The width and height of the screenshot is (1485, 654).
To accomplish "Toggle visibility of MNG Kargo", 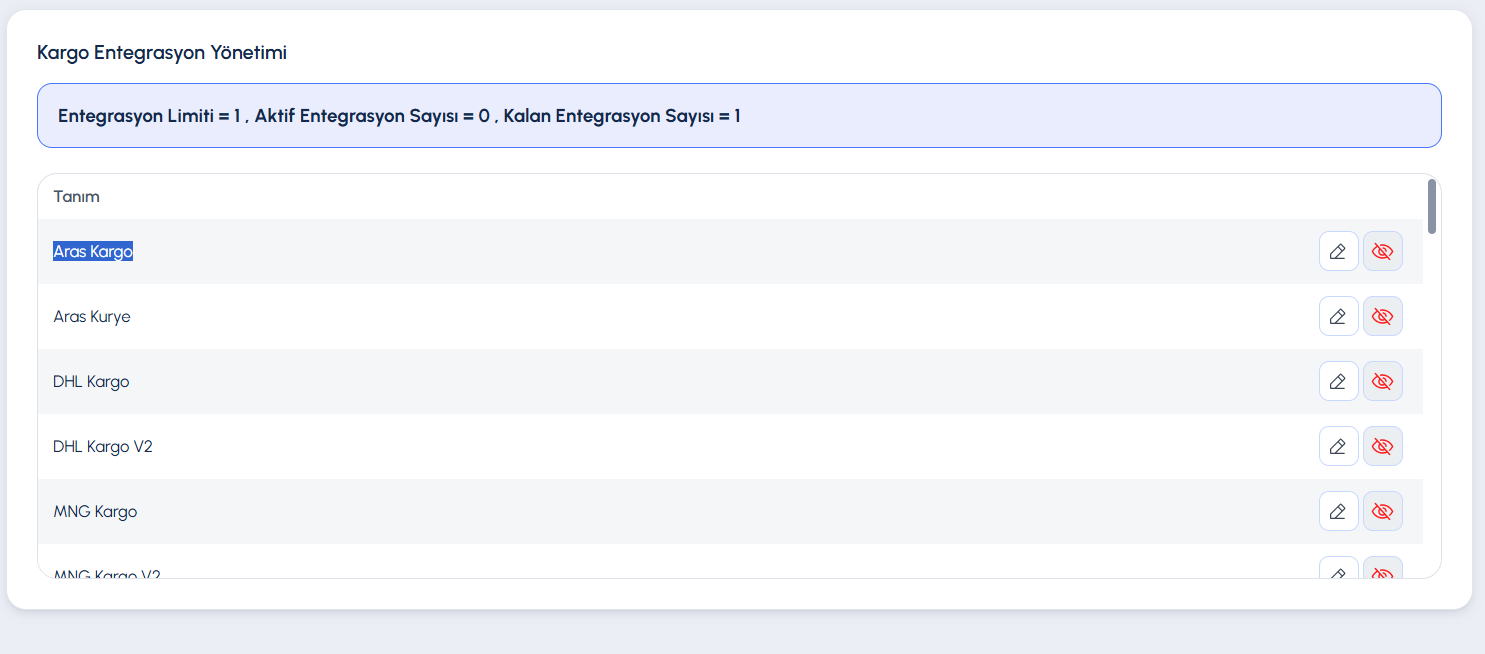I will (1382, 511).
